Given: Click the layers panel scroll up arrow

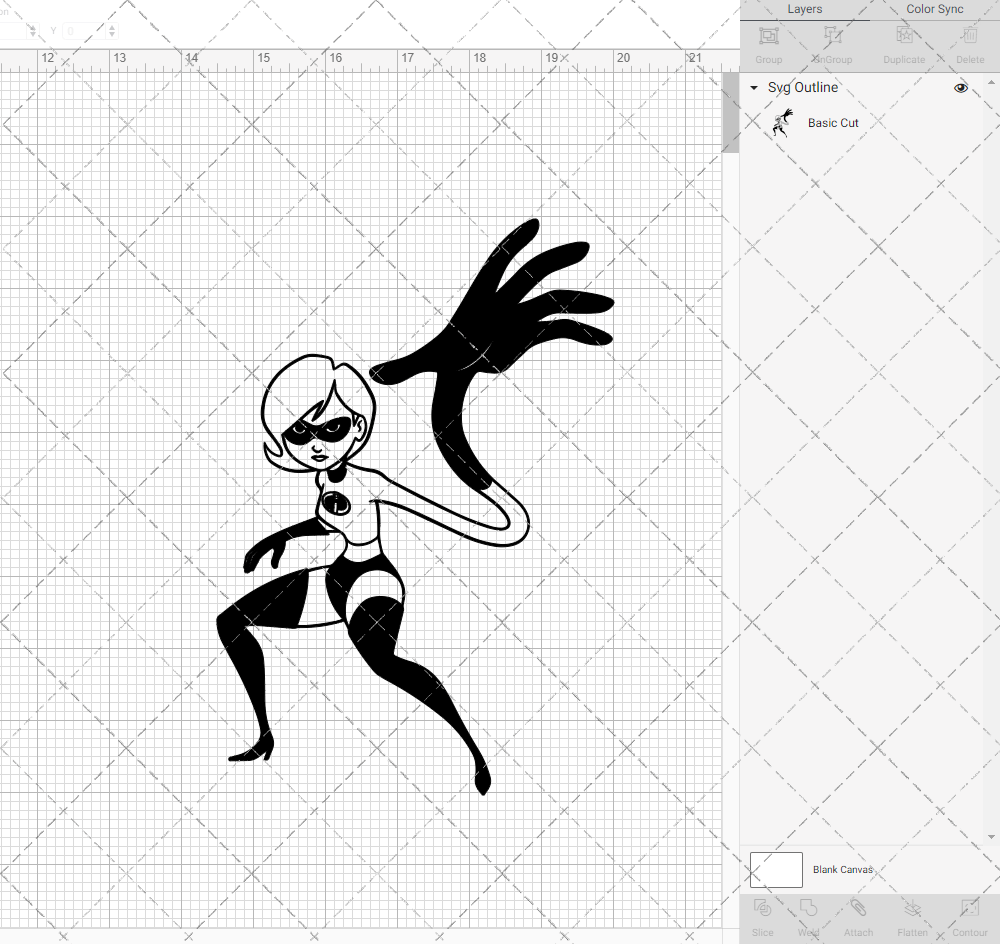Looking at the screenshot, I should coord(991,84).
